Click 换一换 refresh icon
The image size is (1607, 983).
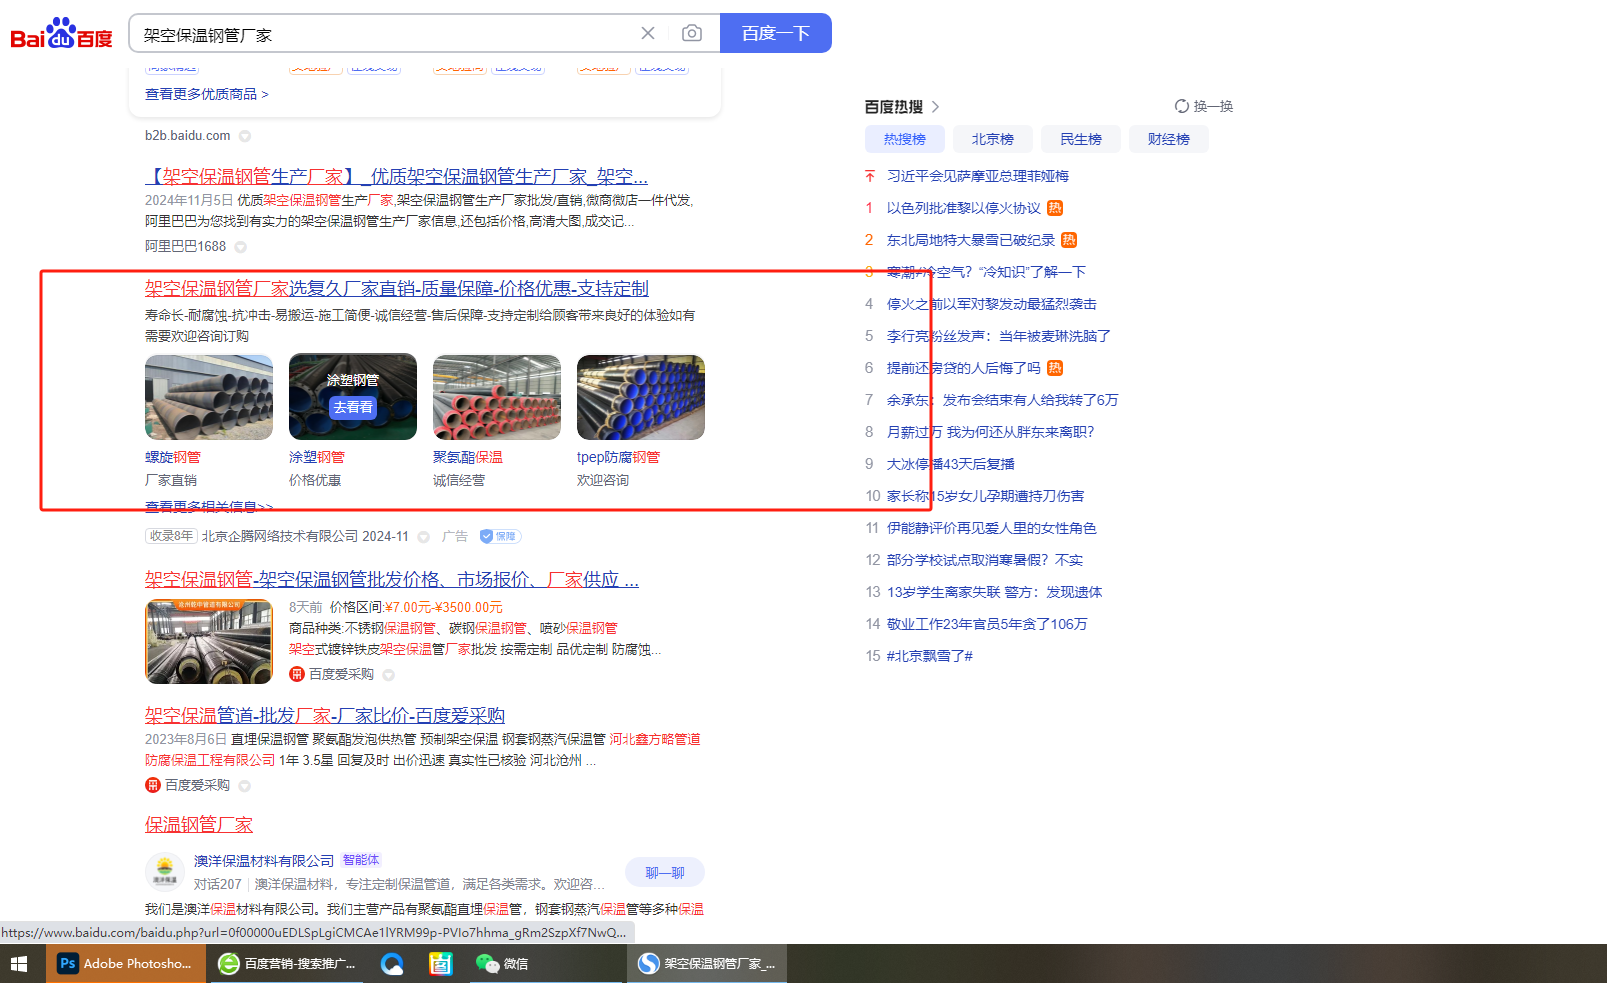point(1182,106)
